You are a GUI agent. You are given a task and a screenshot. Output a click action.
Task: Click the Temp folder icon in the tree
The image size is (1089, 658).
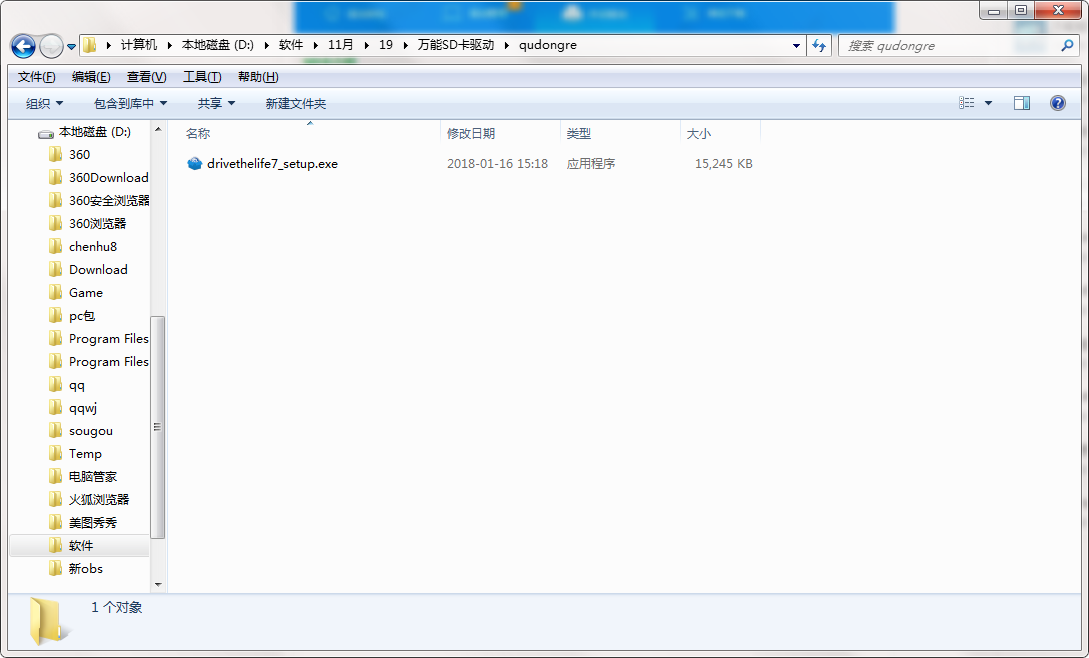pyautogui.click(x=56, y=453)
